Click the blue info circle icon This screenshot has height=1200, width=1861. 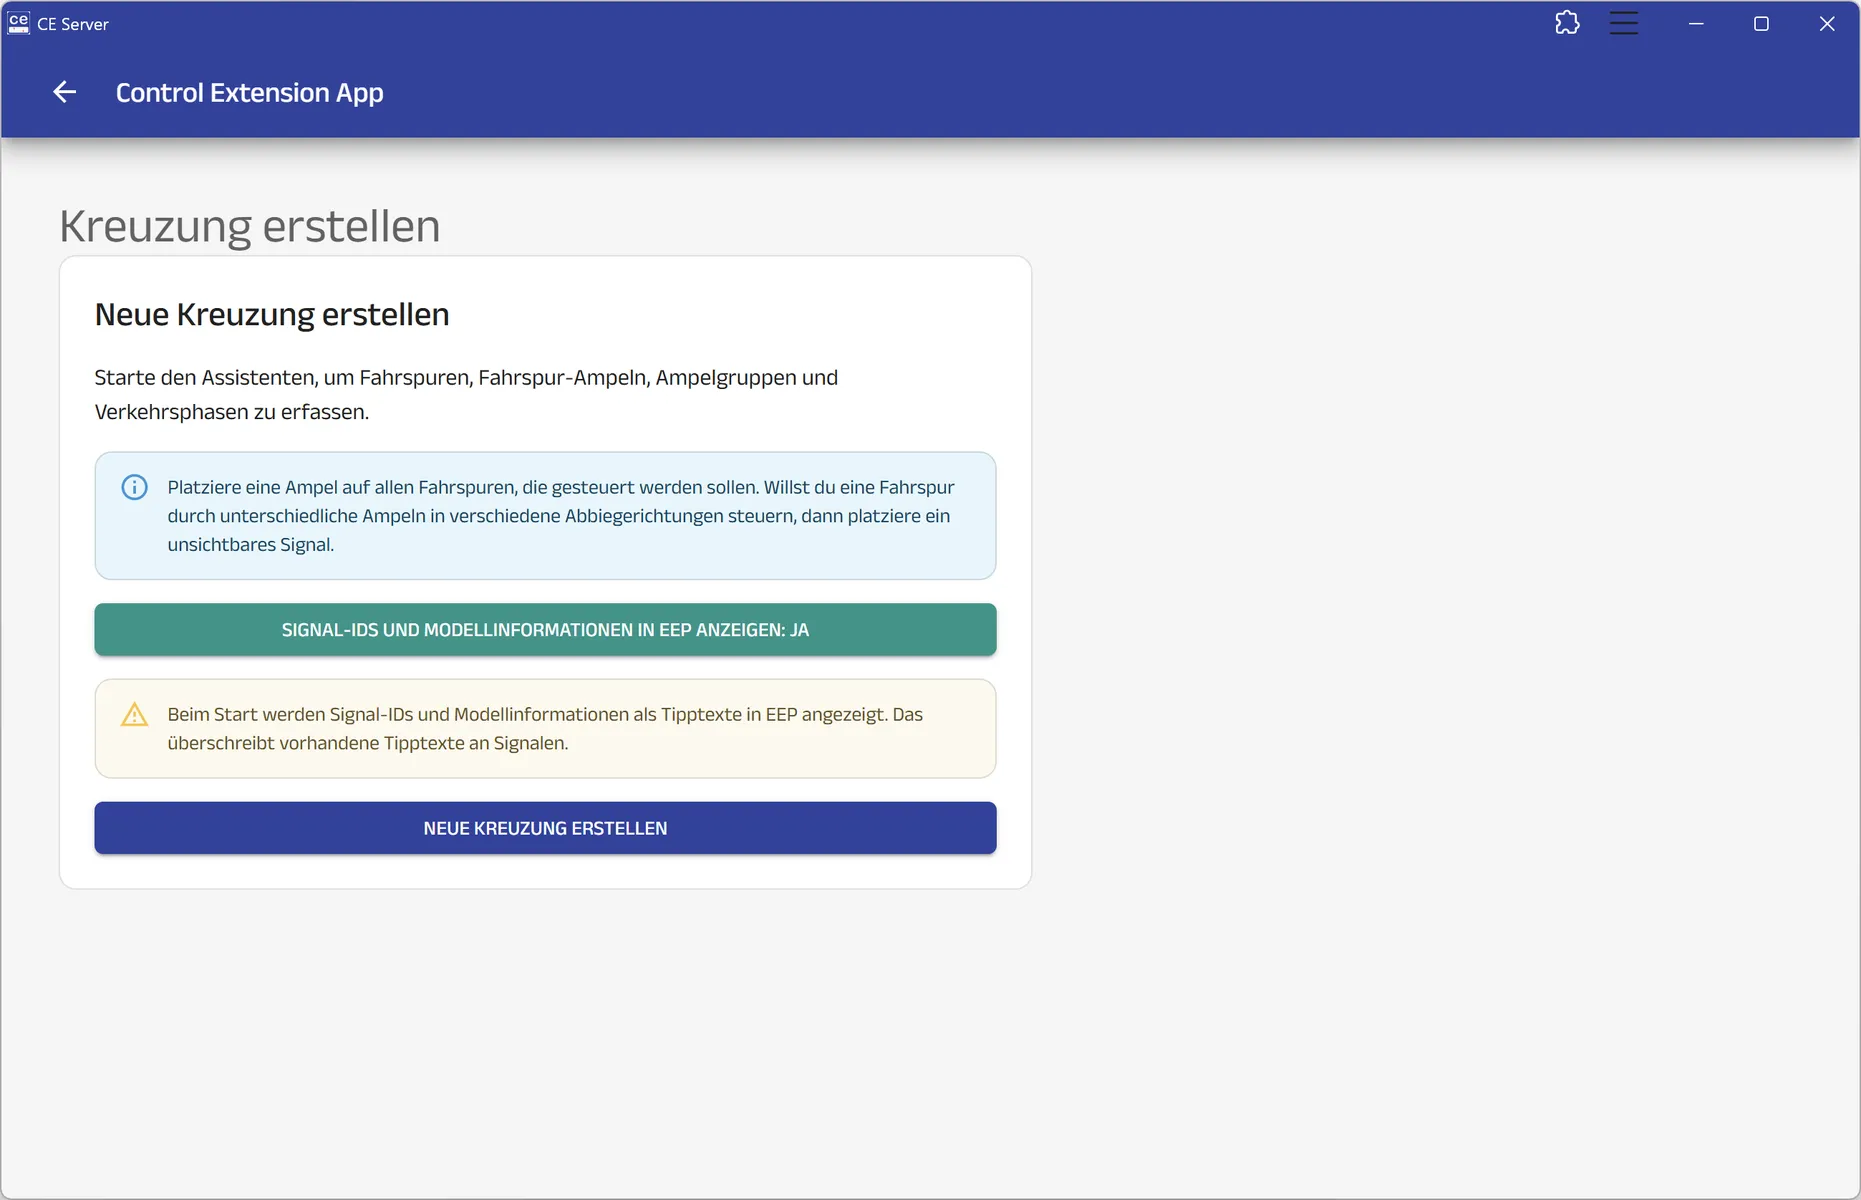134,487
